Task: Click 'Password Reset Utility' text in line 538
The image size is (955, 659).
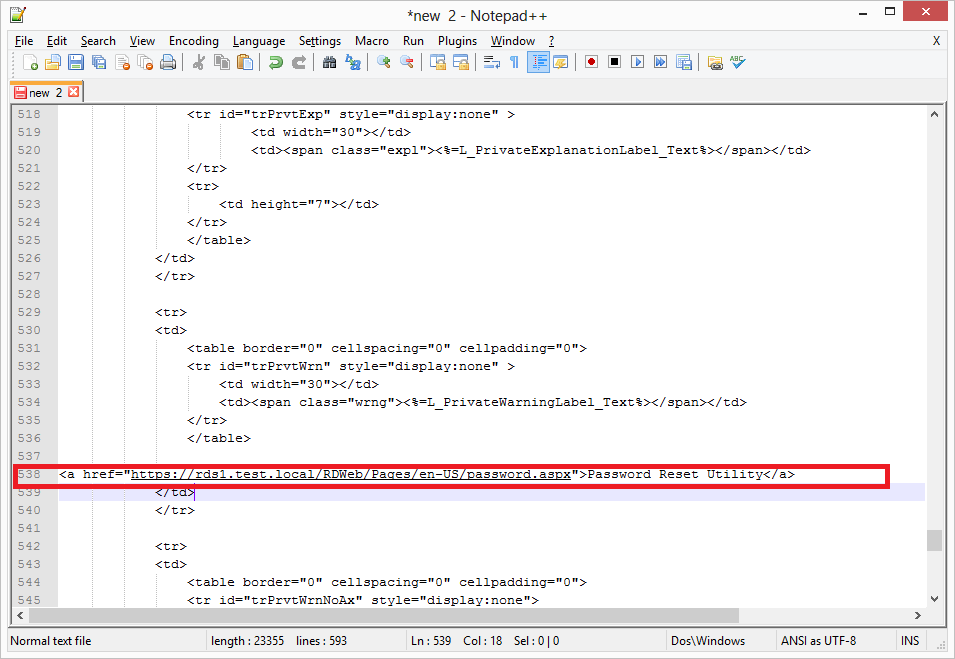Action: [x=675, y=474]
